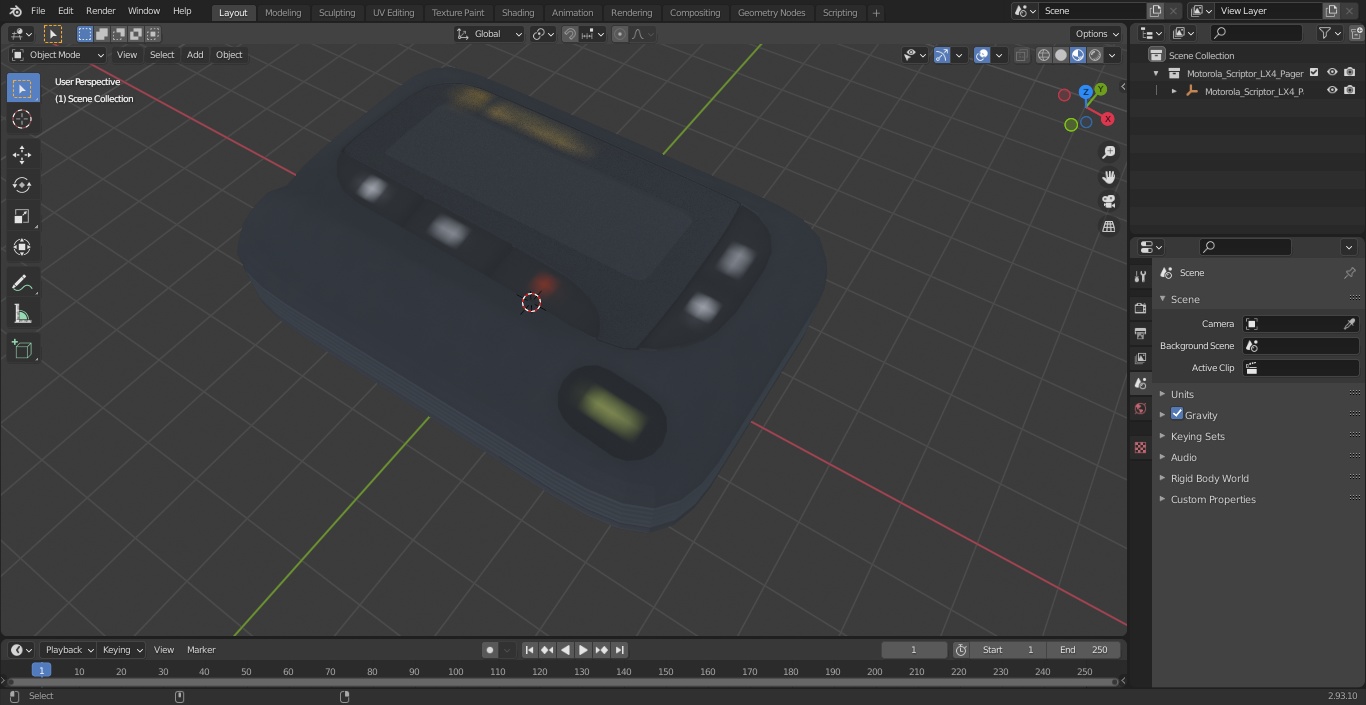The image size is (1366, 705).
Task: Select the Annotate tool
Action: coord(22,284)
